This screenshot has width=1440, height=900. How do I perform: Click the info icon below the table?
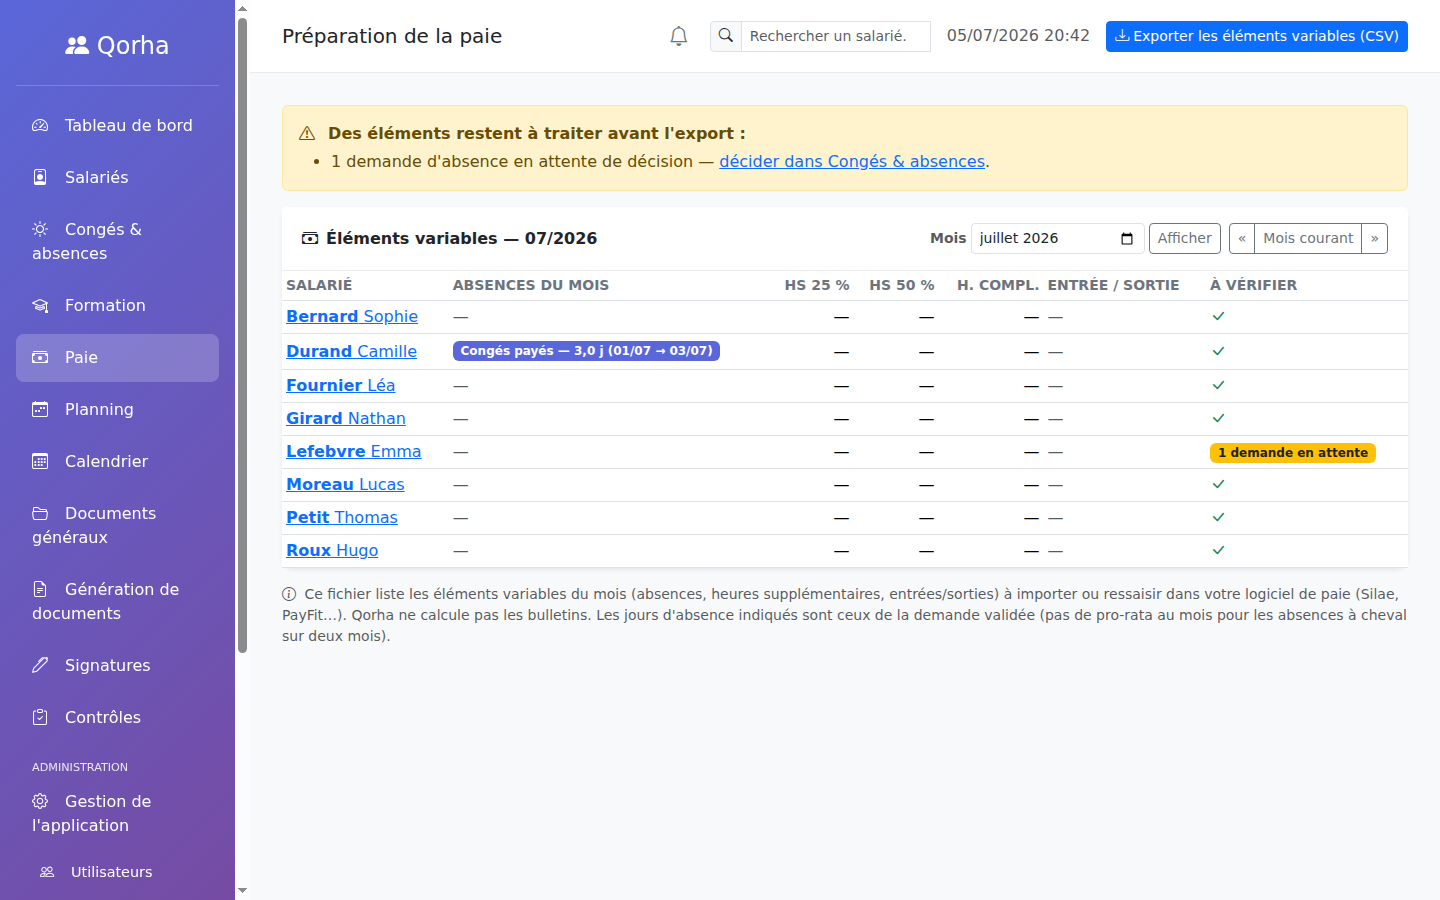pos(289,594)
